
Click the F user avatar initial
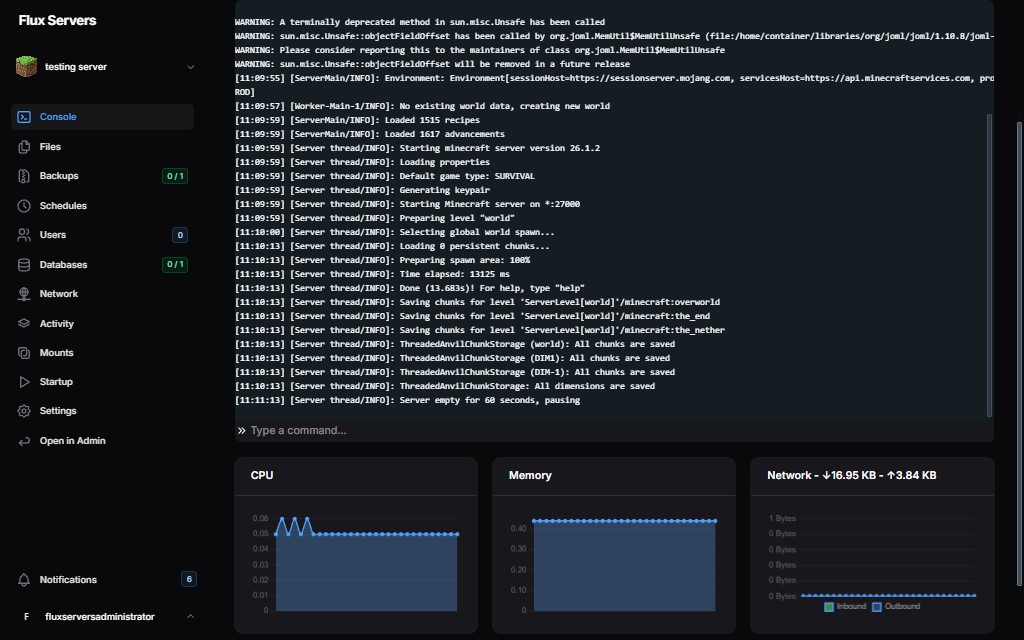click(26, 616)
